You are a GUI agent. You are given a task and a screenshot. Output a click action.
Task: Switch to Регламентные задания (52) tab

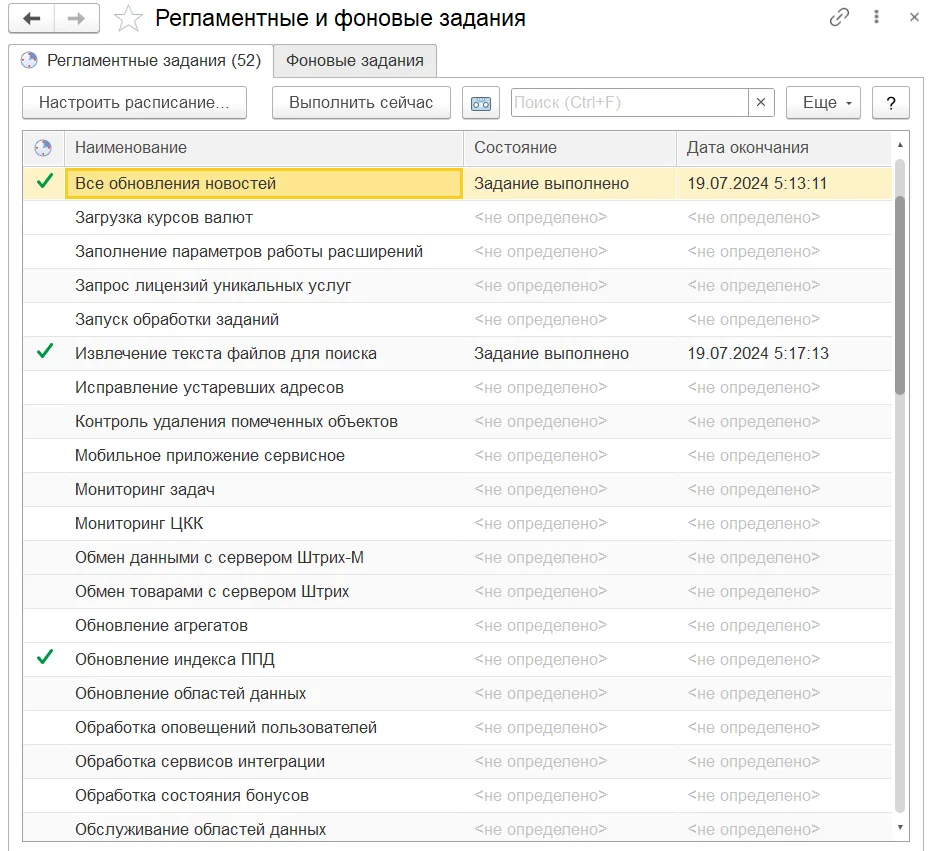pyautogui.click(x=141, y=61)
